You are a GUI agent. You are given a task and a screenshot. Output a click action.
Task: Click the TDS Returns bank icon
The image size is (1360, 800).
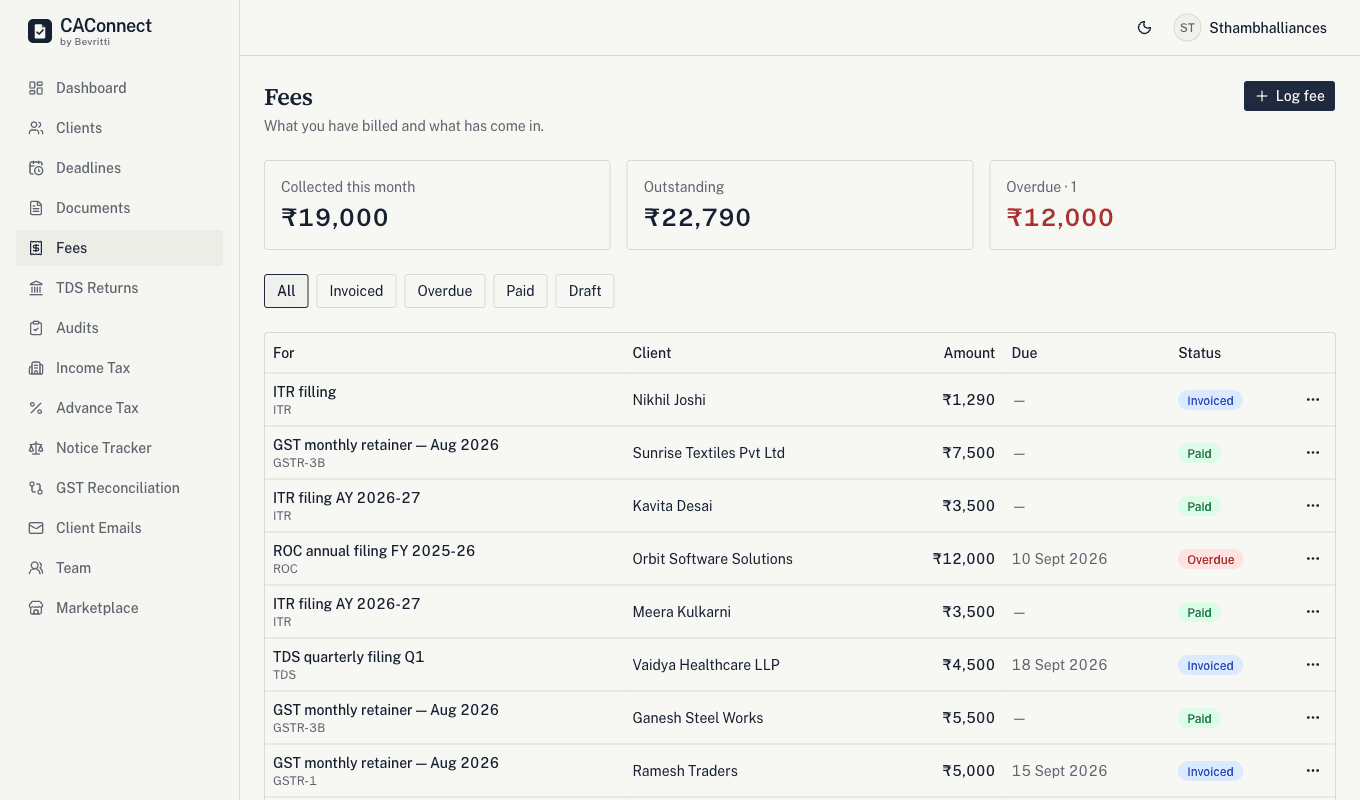coord(36,288)
